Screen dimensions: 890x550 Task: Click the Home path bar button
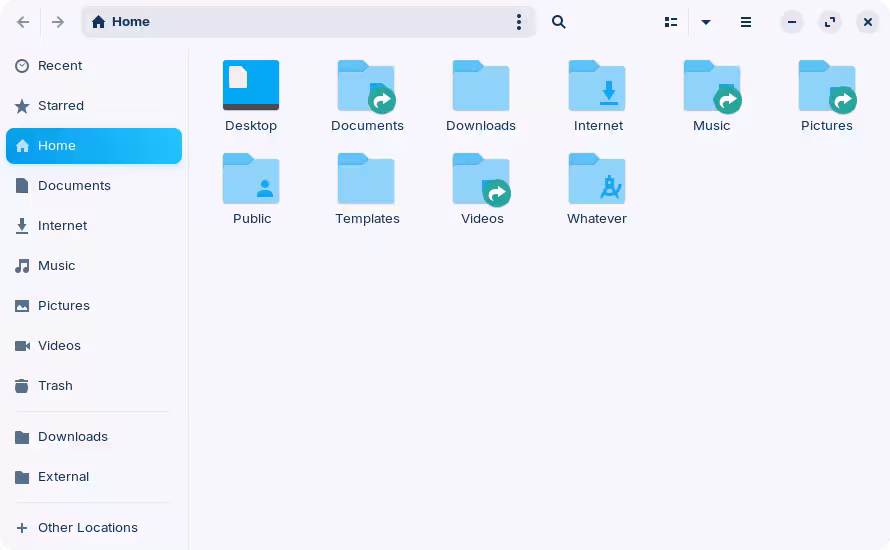tap(121, 22)
